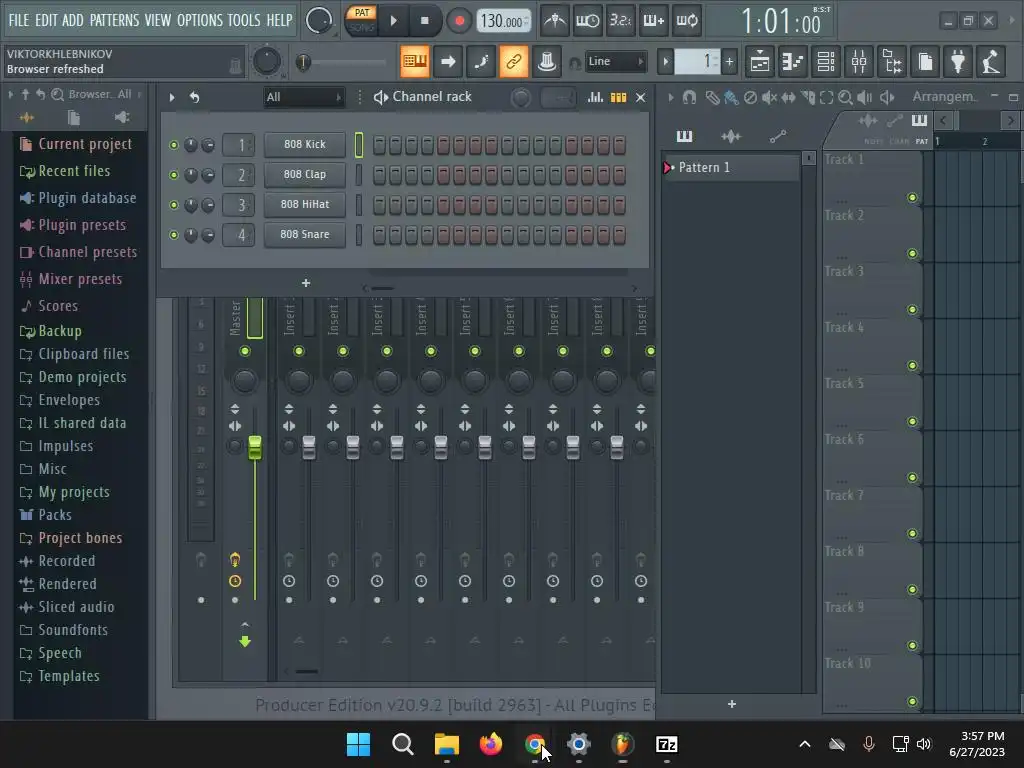
Task: Toggle Track 5 mute light
Action: coord(912,422)
